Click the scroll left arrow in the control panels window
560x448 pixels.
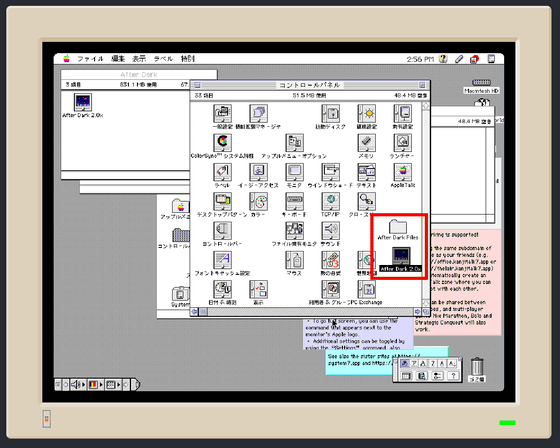pyautogui.click(x=195, y=312)
